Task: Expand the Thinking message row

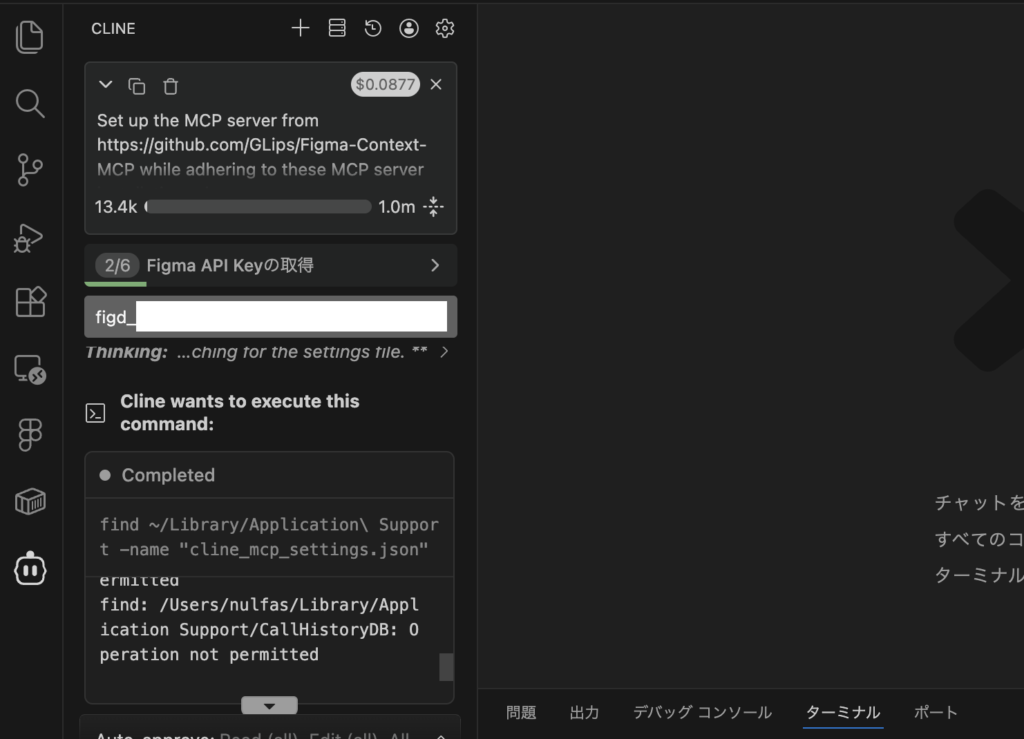Action: [444, 352]
